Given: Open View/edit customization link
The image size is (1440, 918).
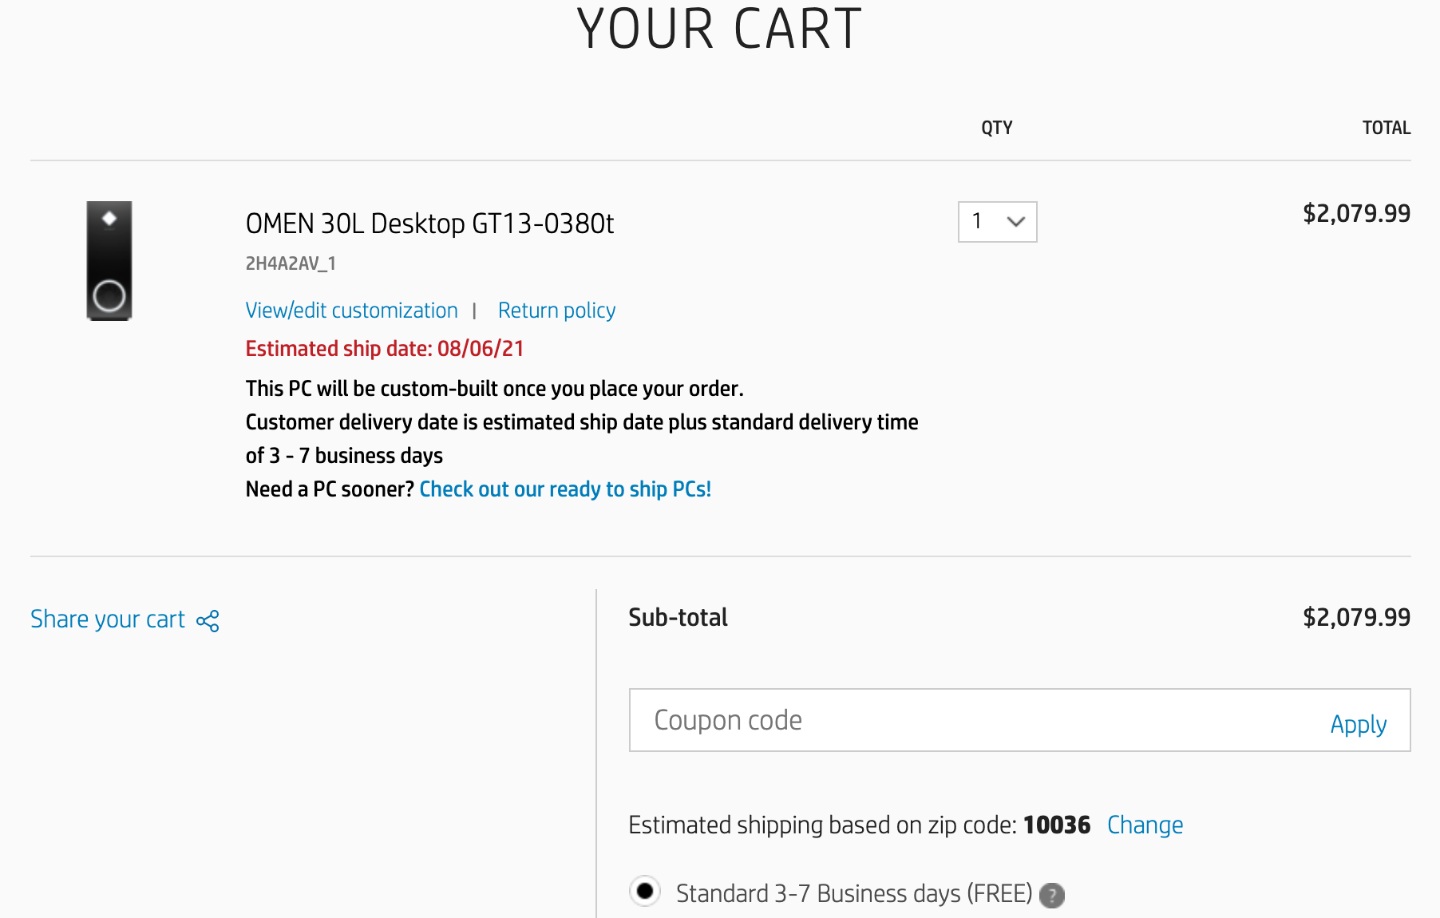Looking at the screenshot, I should pos(352,311).
